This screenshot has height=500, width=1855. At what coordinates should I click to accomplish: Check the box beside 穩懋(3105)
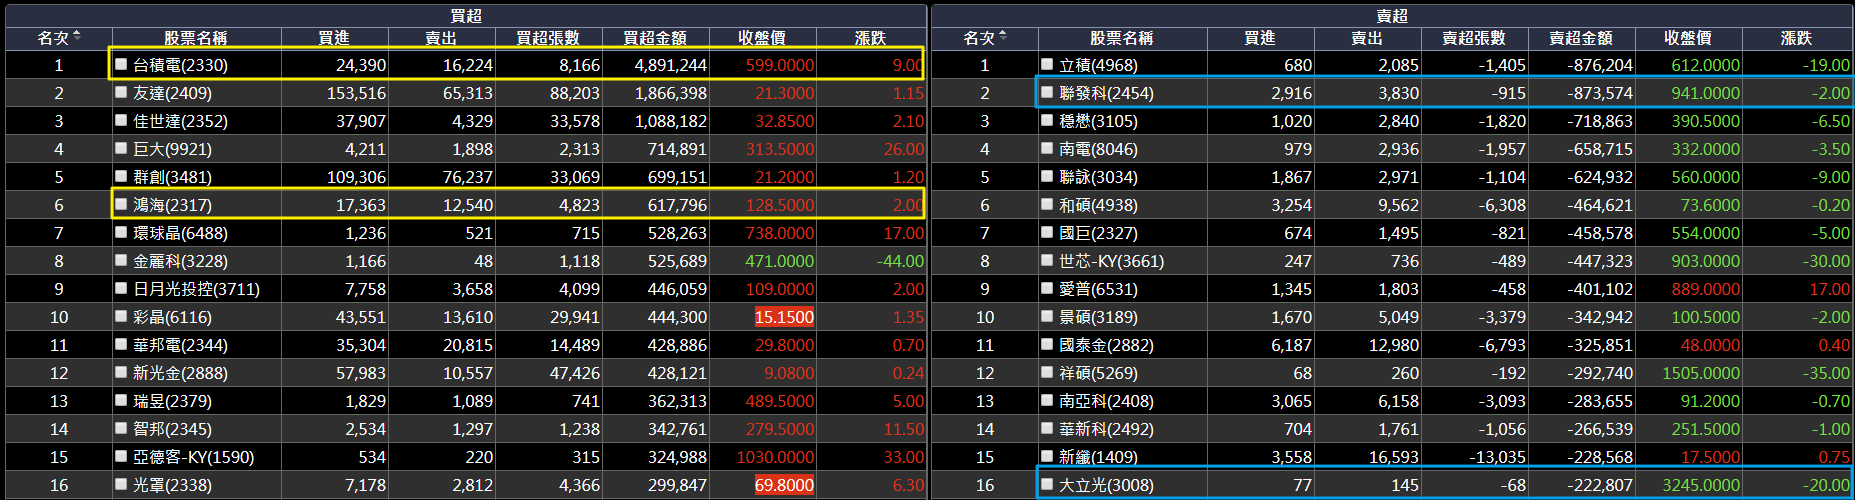click(1047, 120)
